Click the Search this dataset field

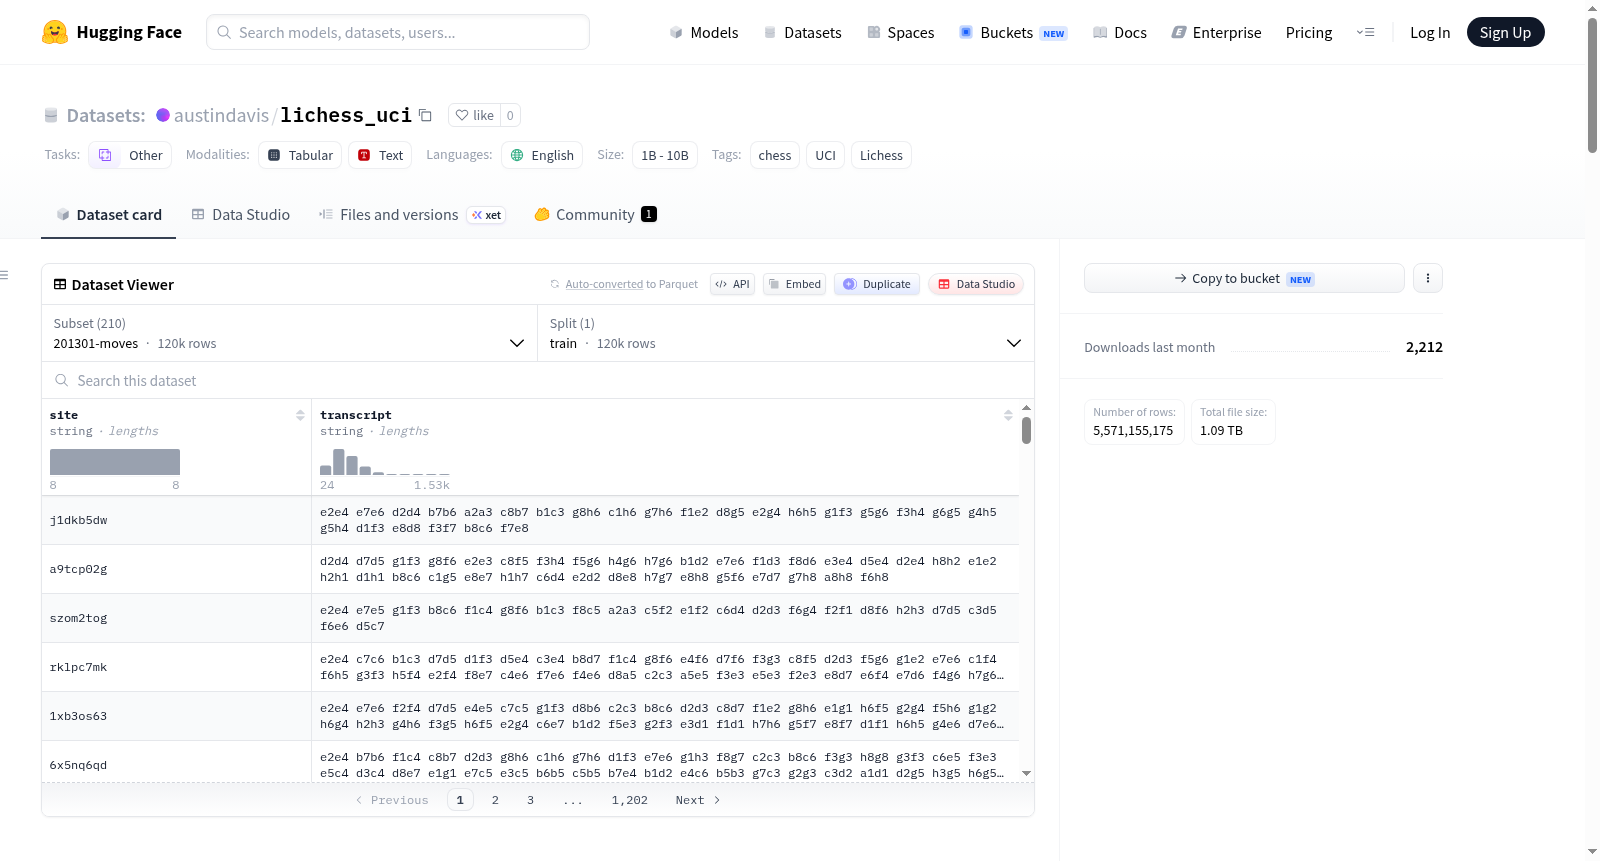coord(538,380)
